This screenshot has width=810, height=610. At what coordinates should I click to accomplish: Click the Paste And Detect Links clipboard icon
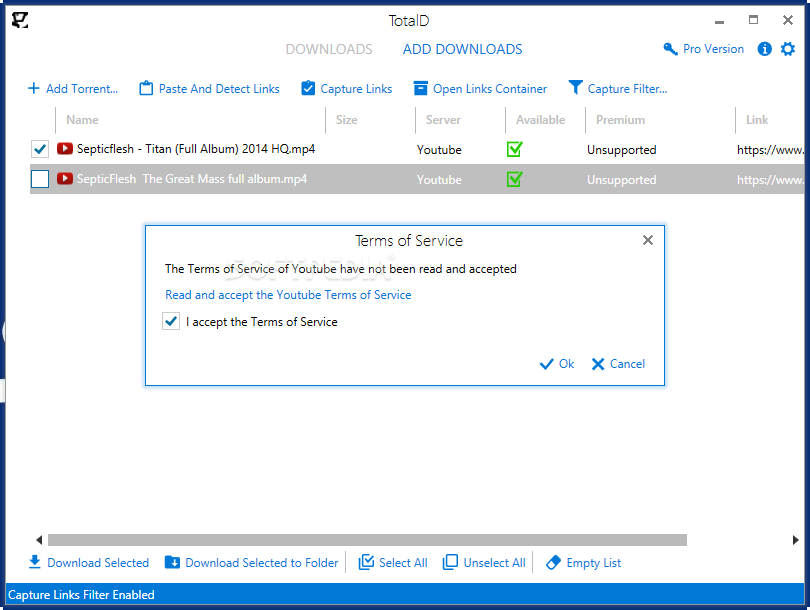click(146, 88)
